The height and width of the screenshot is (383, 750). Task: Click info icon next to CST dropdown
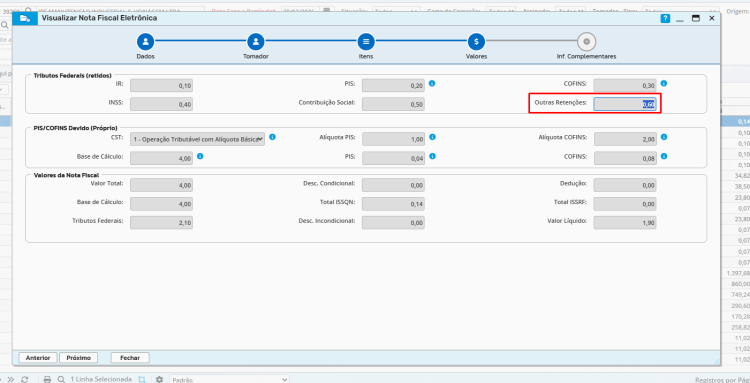[x=272, y=137]
